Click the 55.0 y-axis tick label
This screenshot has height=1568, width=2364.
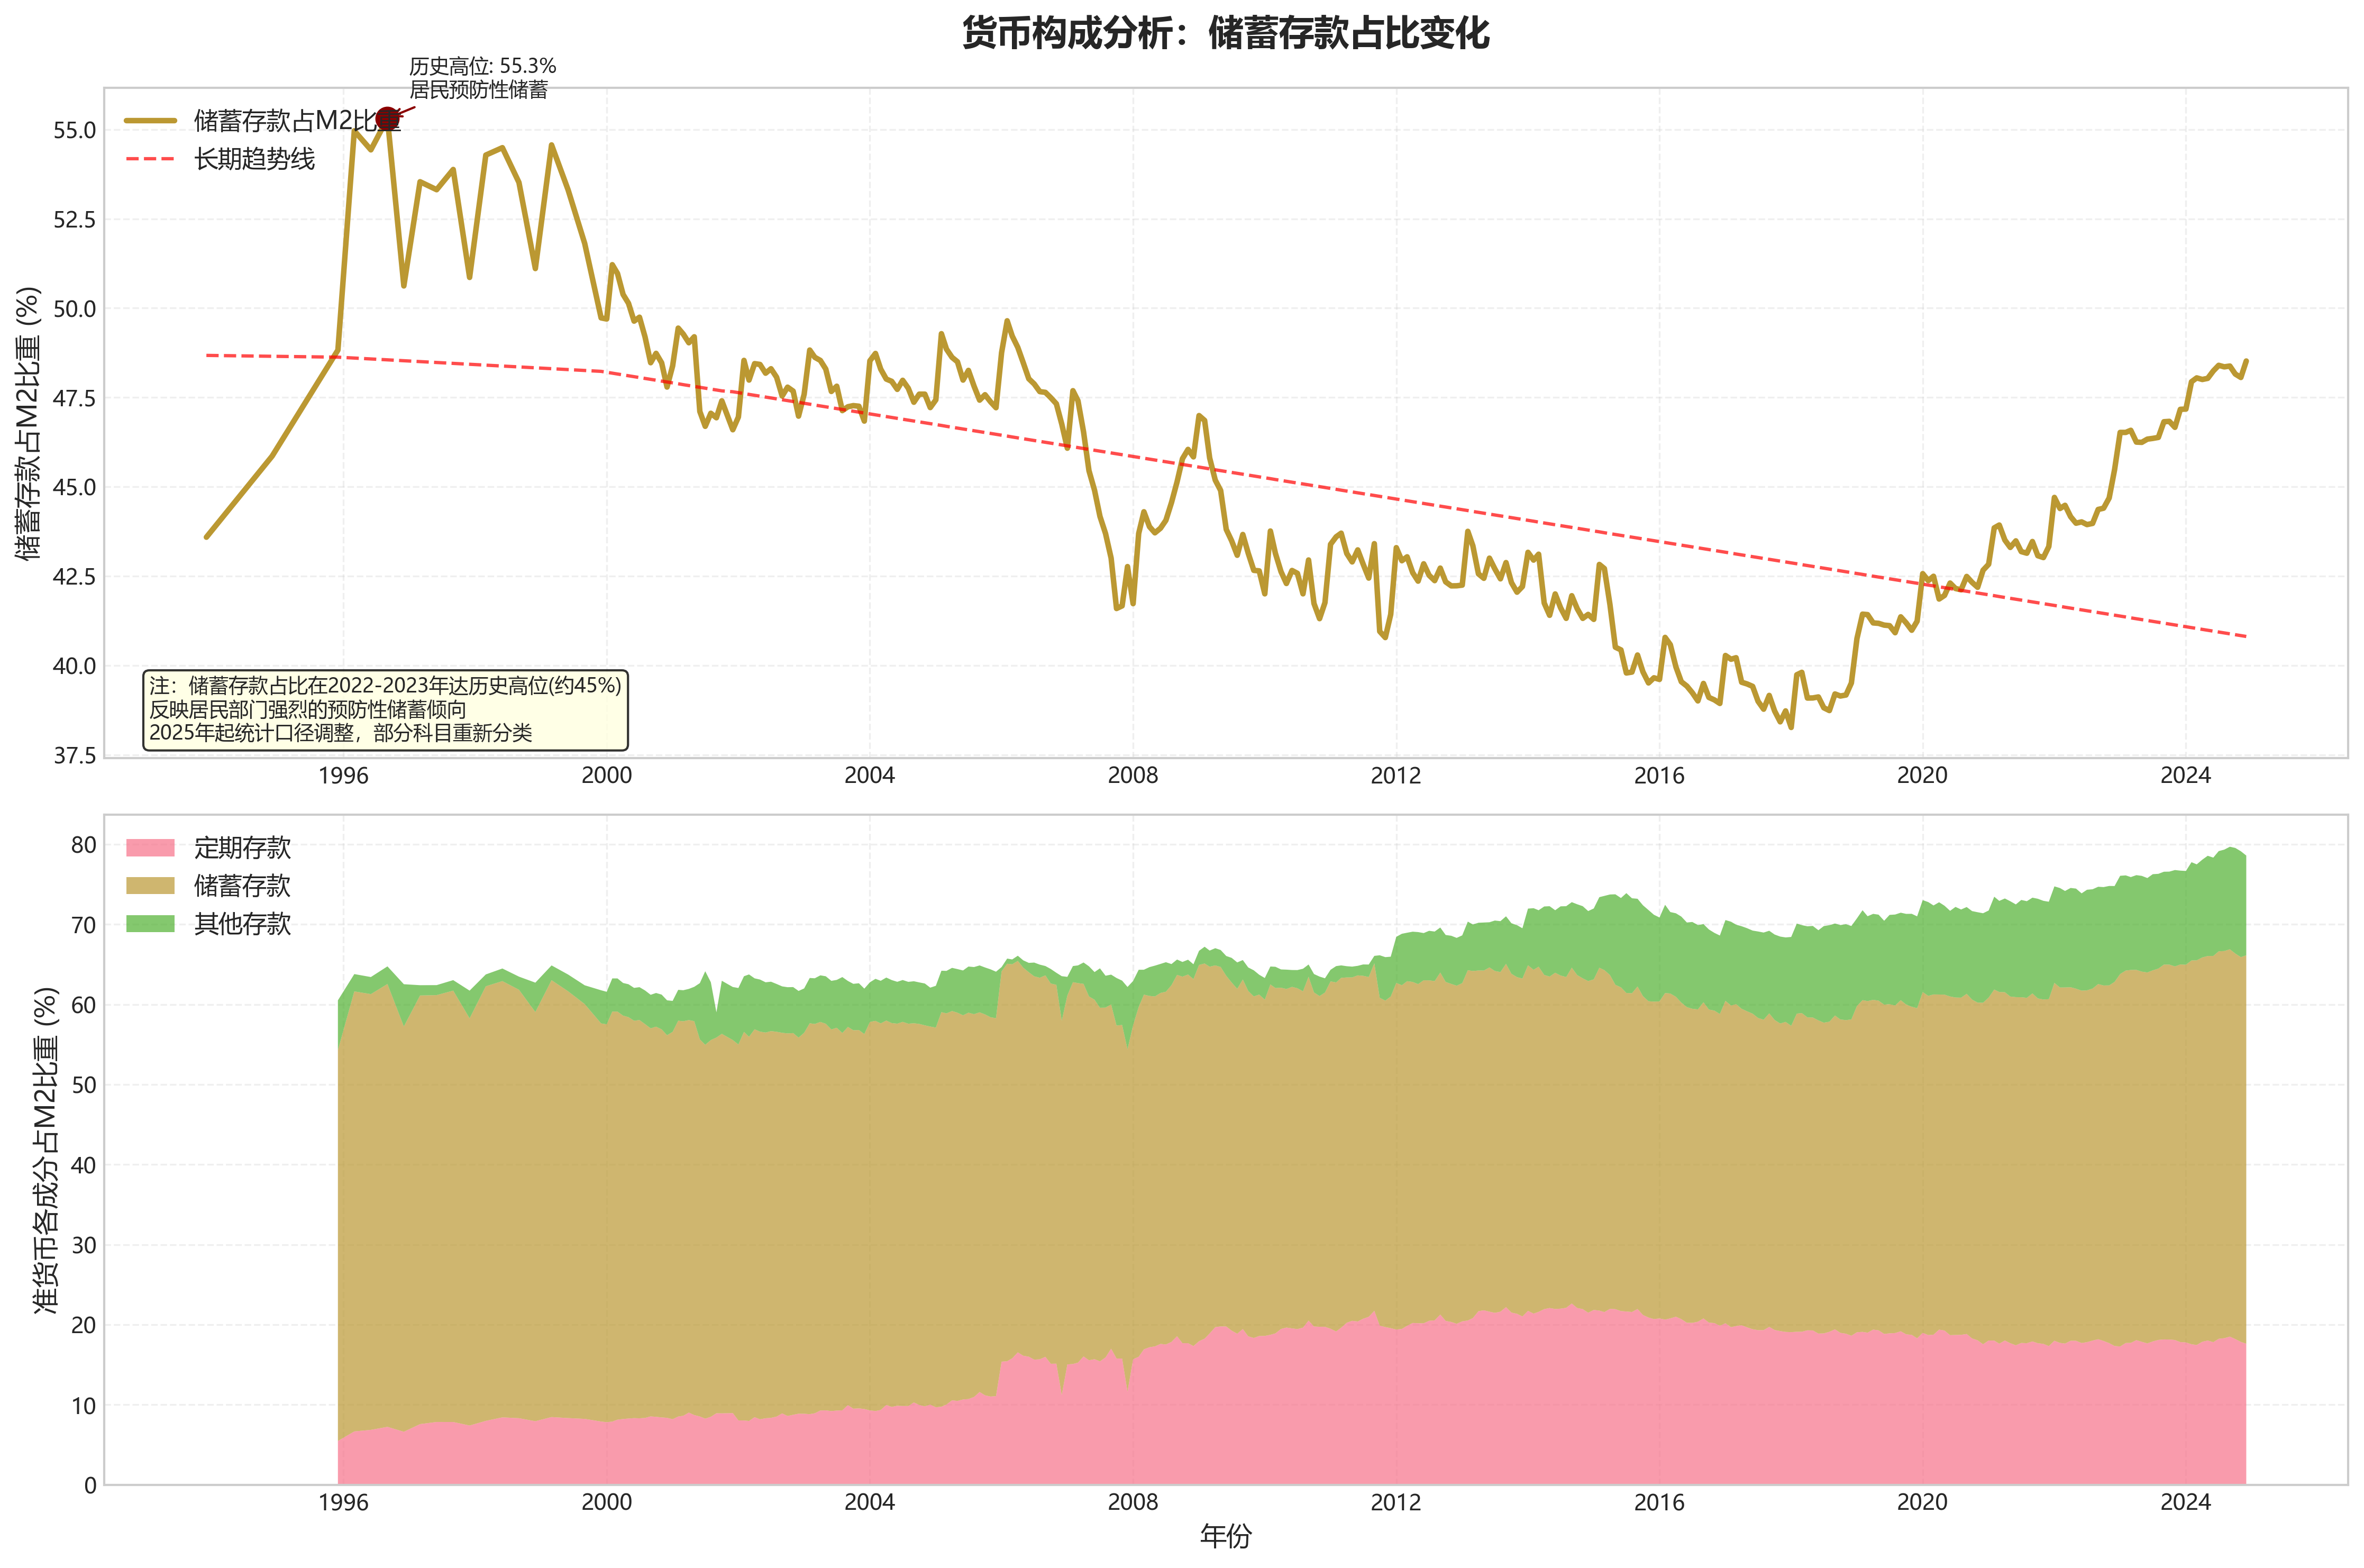point(74,131)
